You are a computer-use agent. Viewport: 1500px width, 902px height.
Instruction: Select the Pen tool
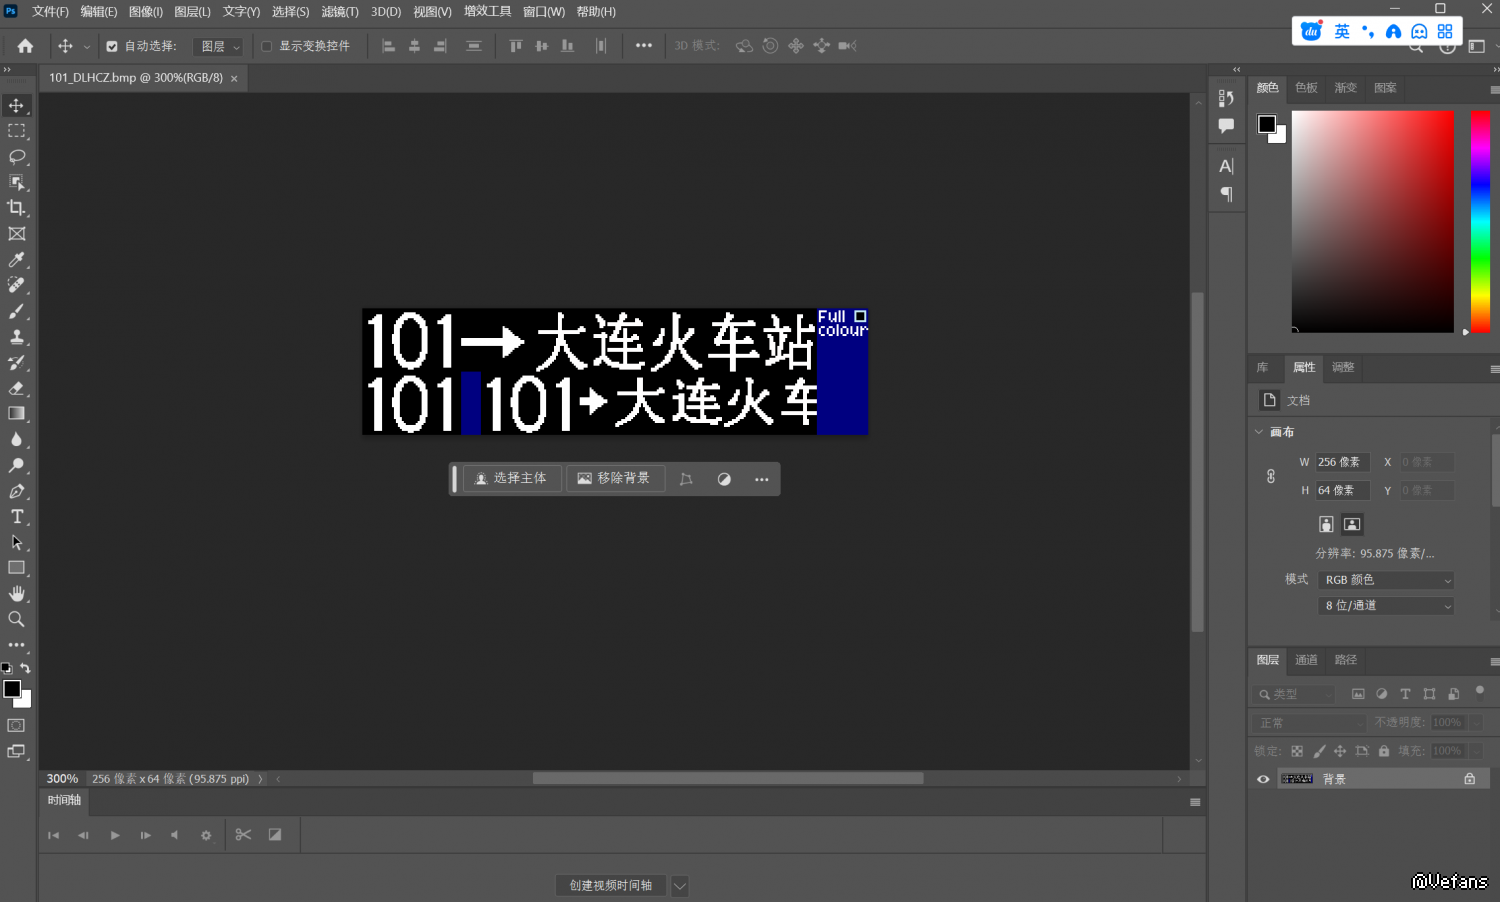coord(16,491)
